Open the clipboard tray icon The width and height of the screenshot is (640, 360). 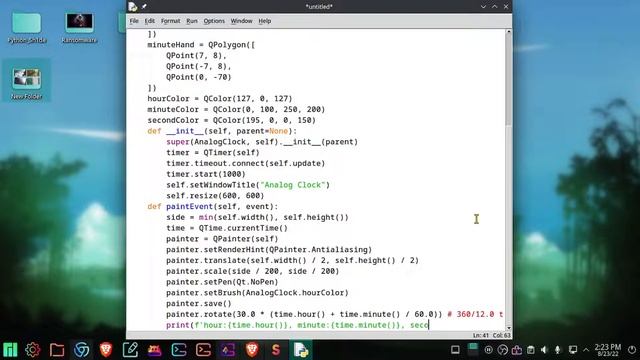click(531, 350)
